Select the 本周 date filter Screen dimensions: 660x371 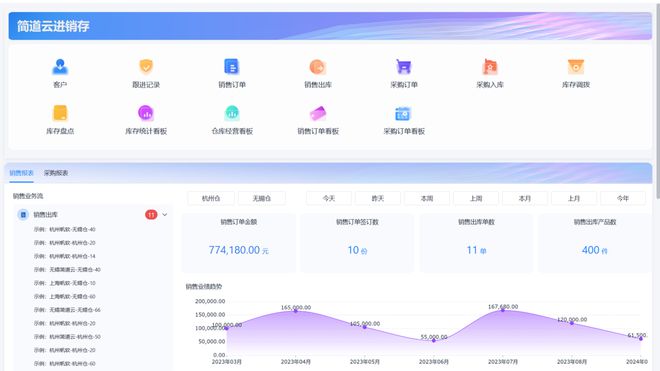[x=427, y=198]
